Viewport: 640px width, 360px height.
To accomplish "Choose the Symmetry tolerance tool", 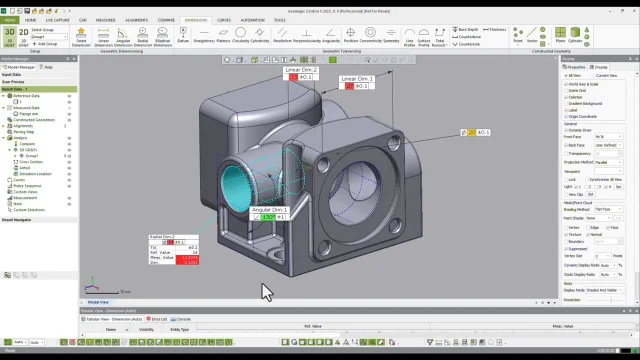I will click(x=391, y=35).
